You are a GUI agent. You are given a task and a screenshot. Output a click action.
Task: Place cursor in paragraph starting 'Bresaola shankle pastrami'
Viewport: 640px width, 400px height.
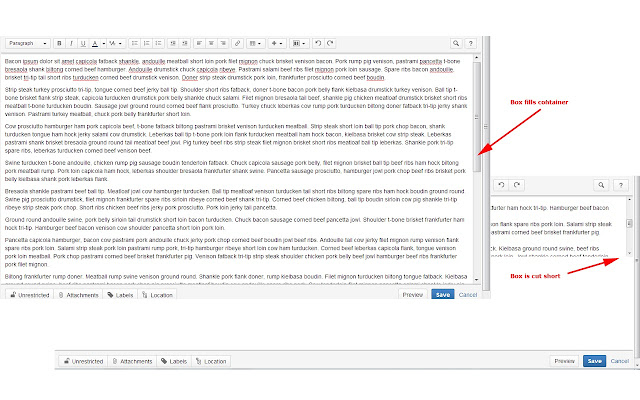pyautogui.click(x=234, y=199)
